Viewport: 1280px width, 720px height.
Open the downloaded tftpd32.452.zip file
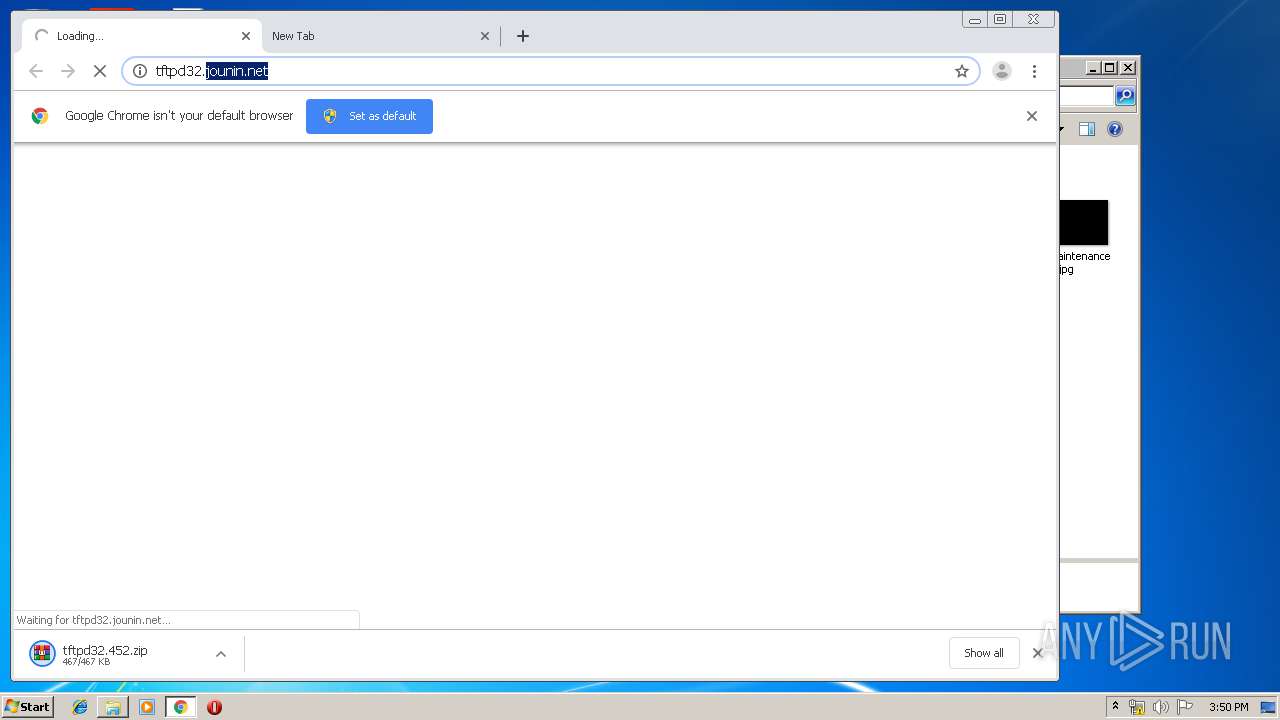point(105,654)
